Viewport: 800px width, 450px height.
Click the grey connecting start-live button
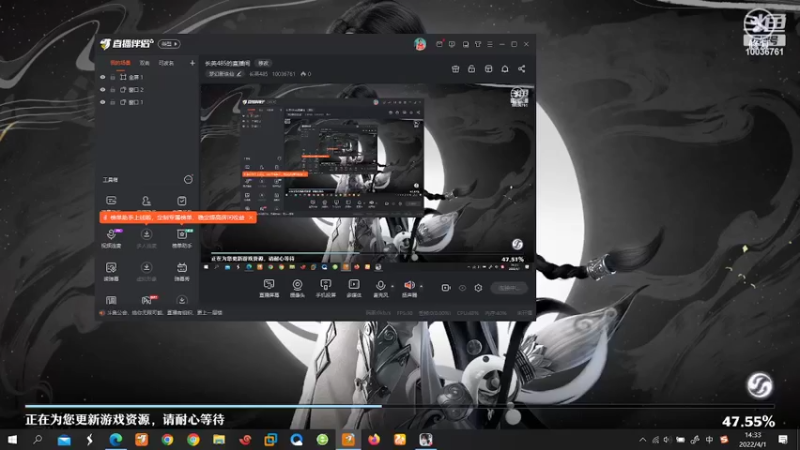(509, 288)
